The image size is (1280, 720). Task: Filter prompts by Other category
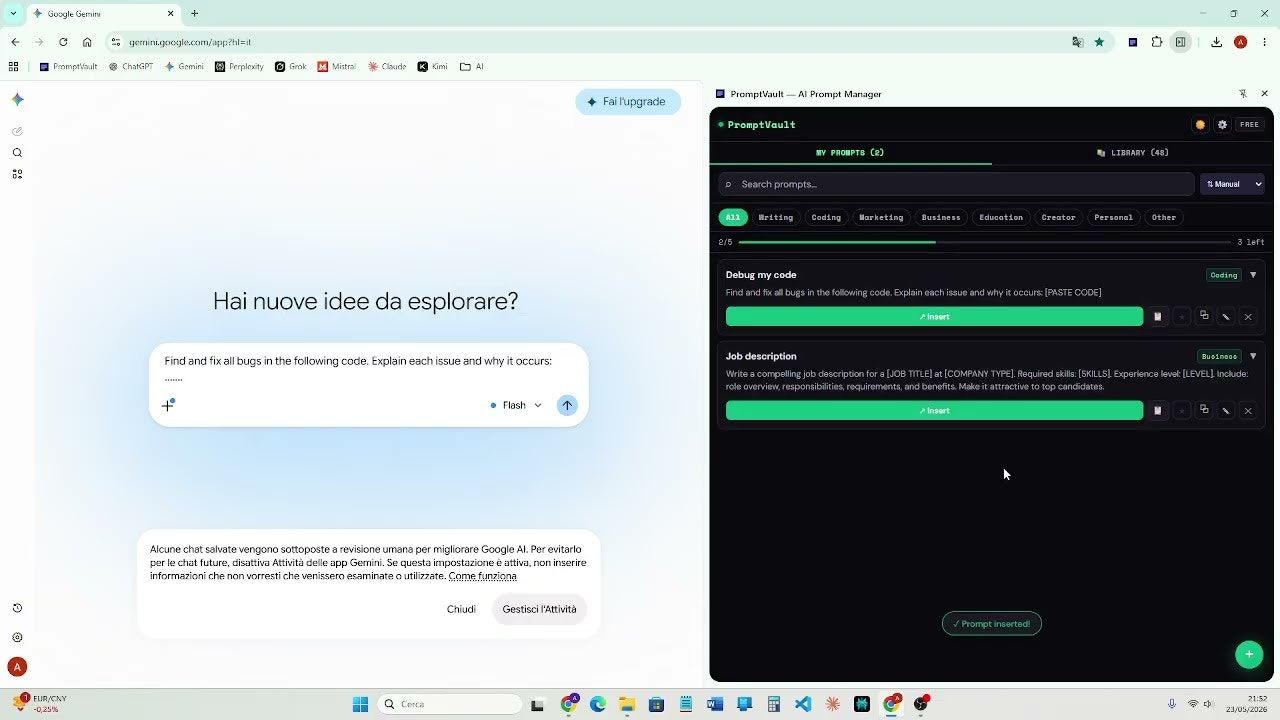[x=1164, y=217]
